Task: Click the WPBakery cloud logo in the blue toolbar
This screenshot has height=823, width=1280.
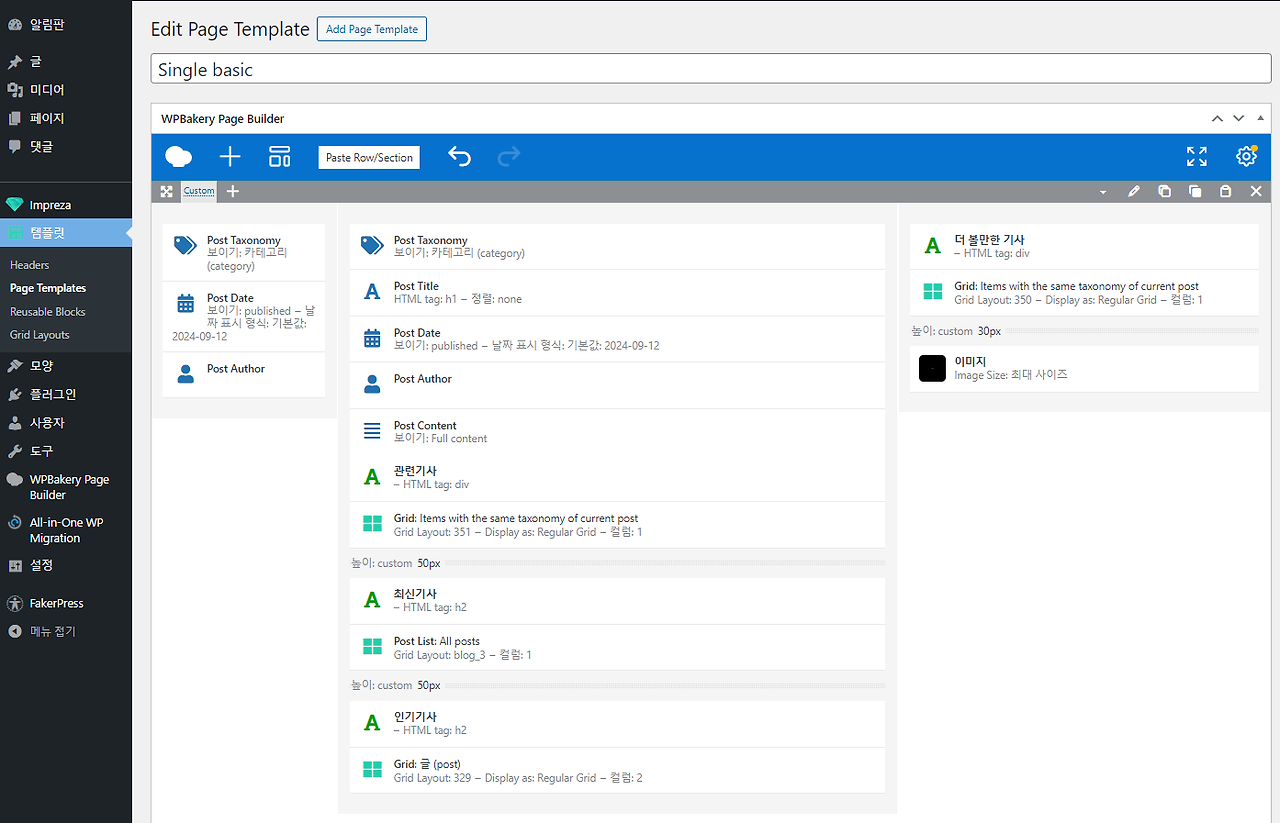Action: coord(178,156)
